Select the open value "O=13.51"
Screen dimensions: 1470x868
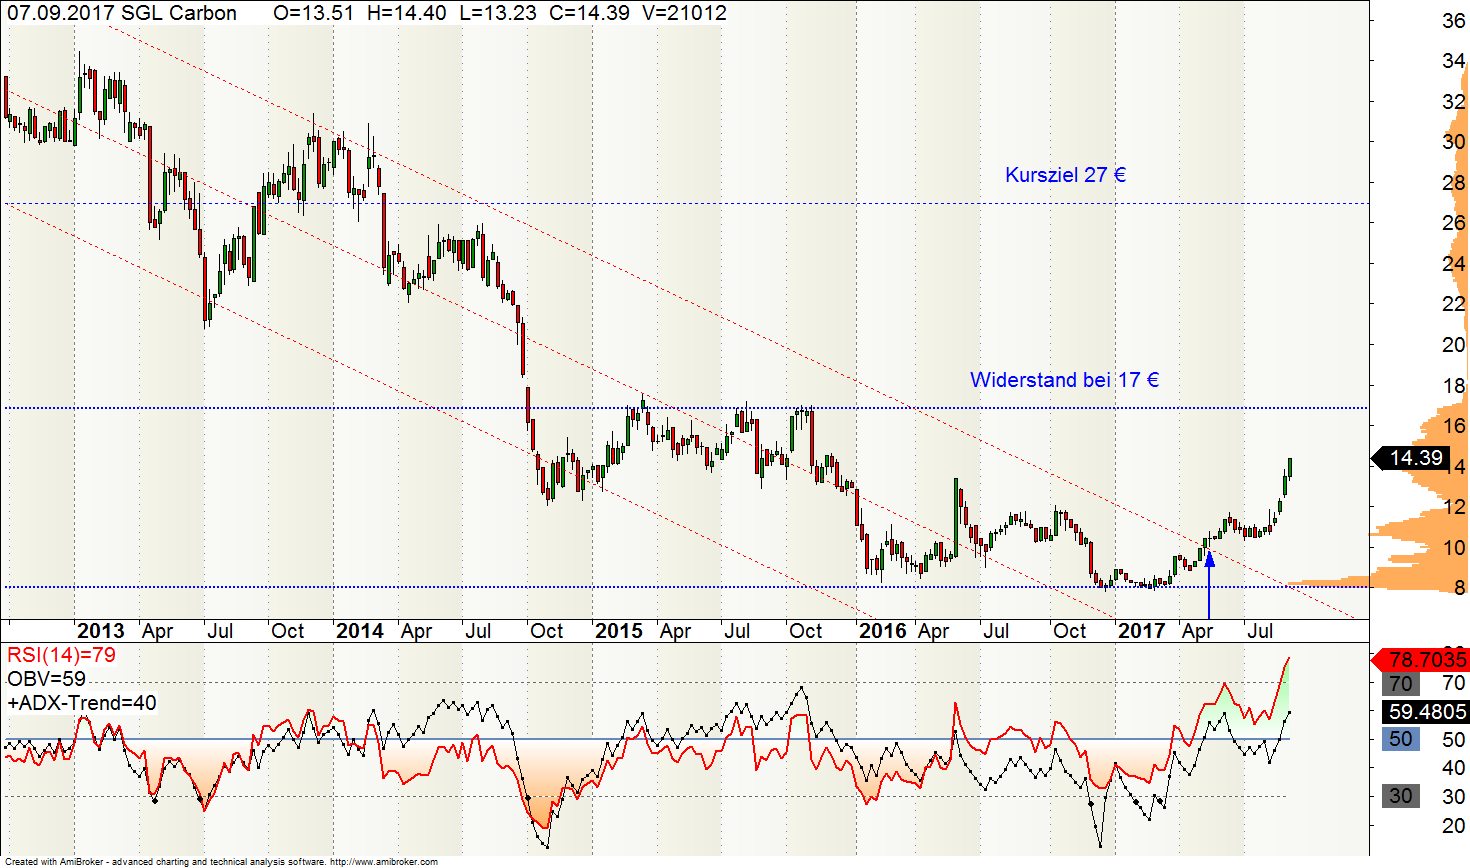pyautogui.click(x=315, y=13)
